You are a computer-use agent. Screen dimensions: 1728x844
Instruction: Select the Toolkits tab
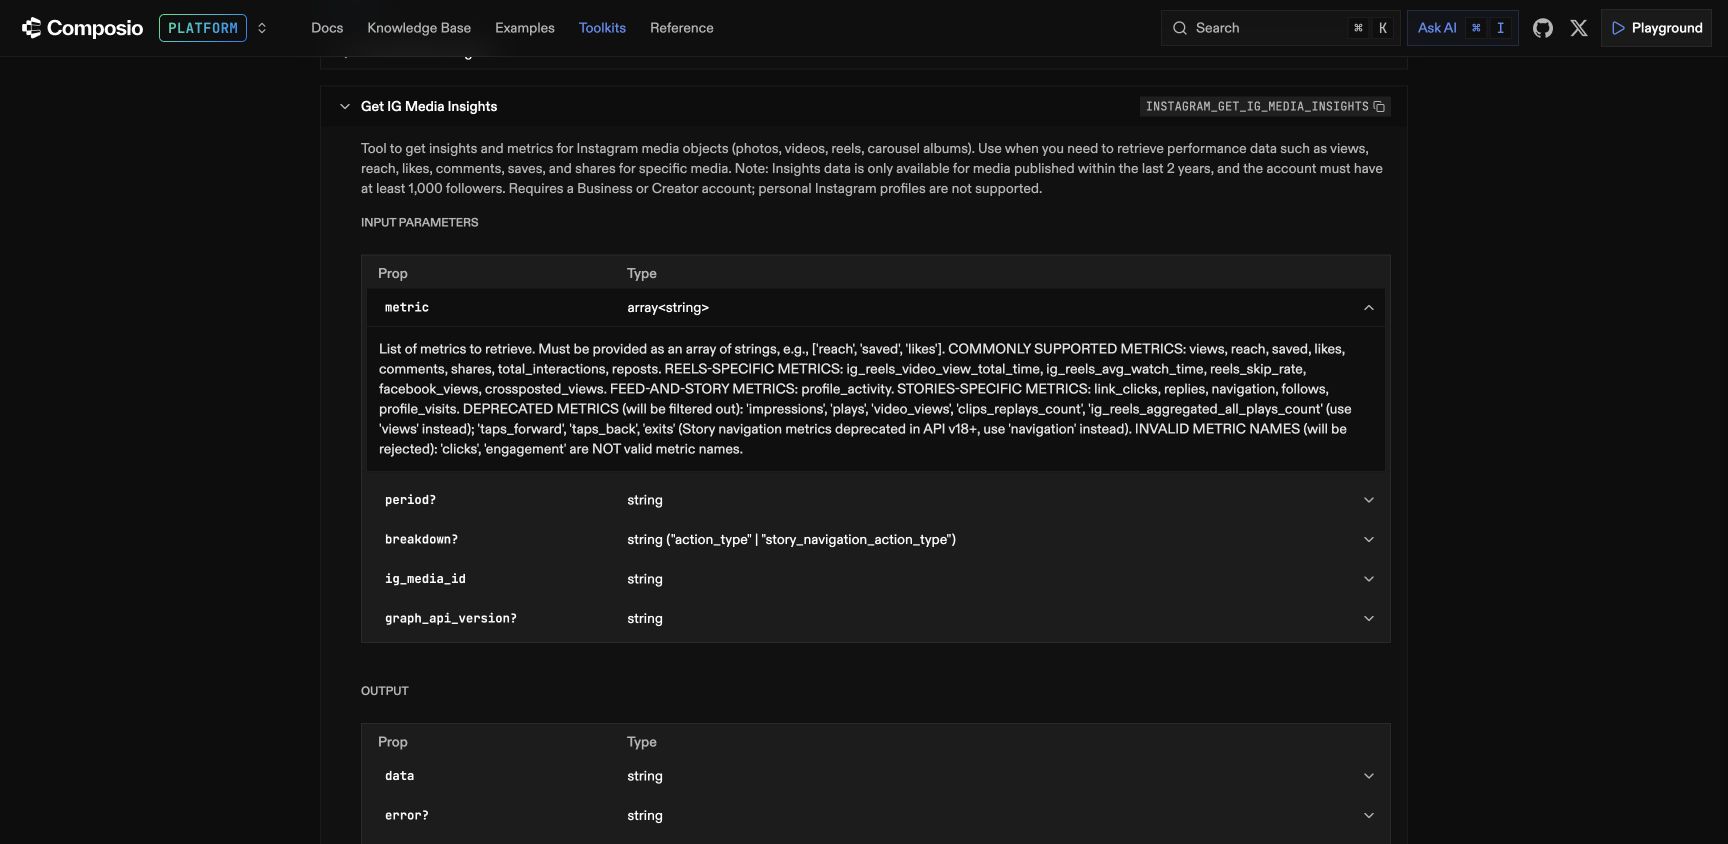point(602,28)
